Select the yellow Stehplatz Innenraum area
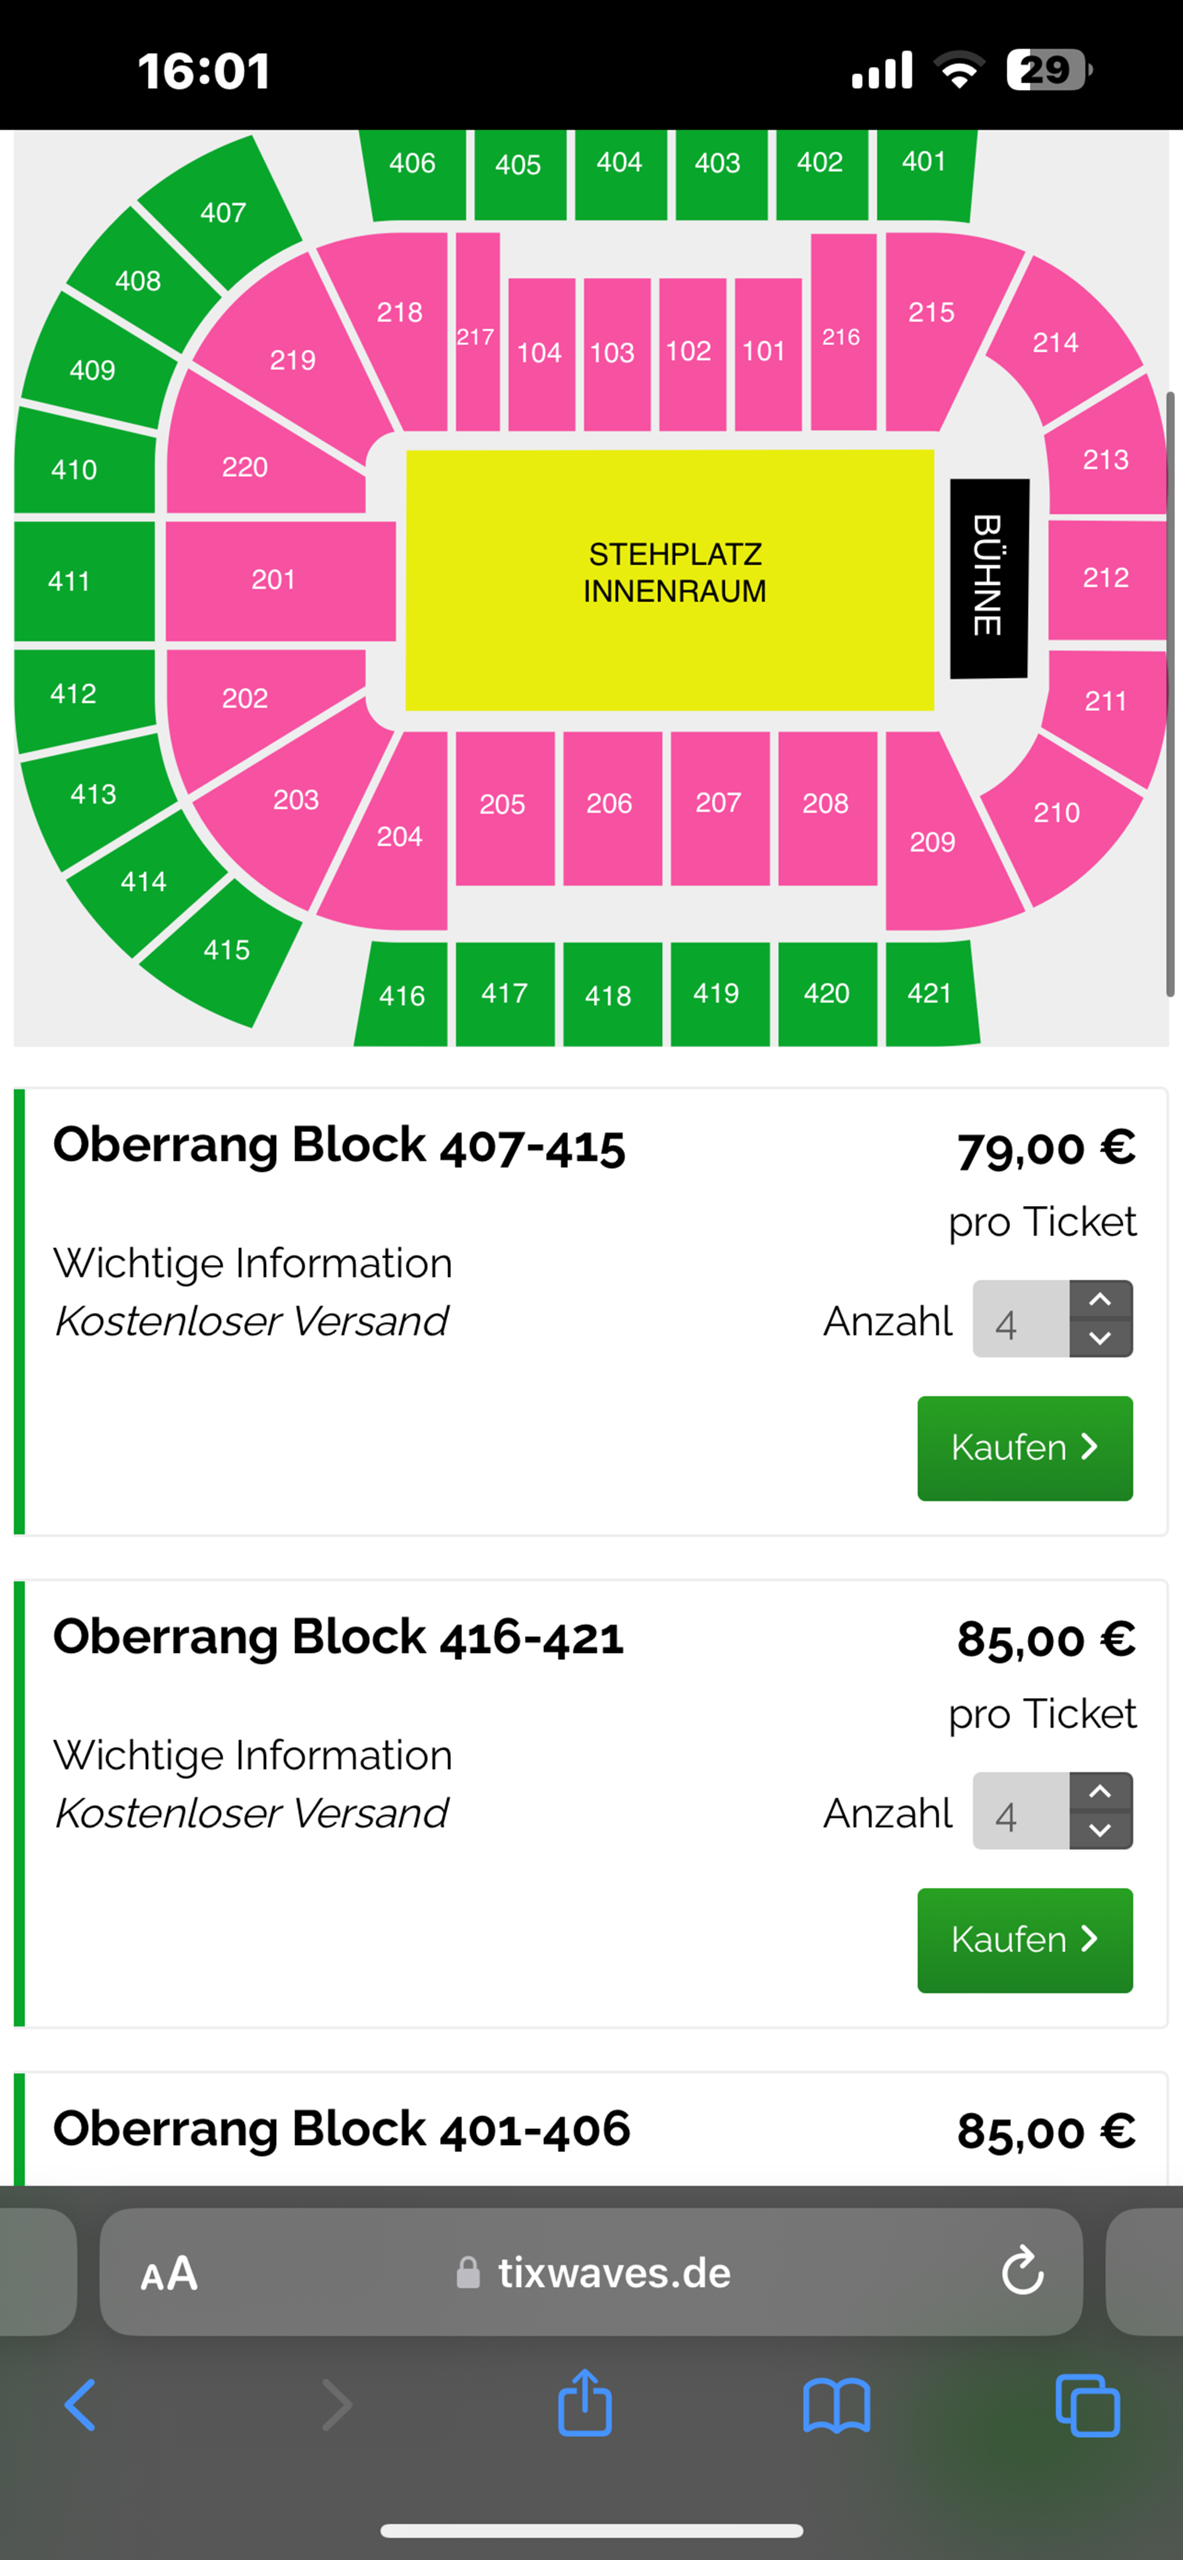Viewport: 1183px width, 2560px height. coord(672,573)
